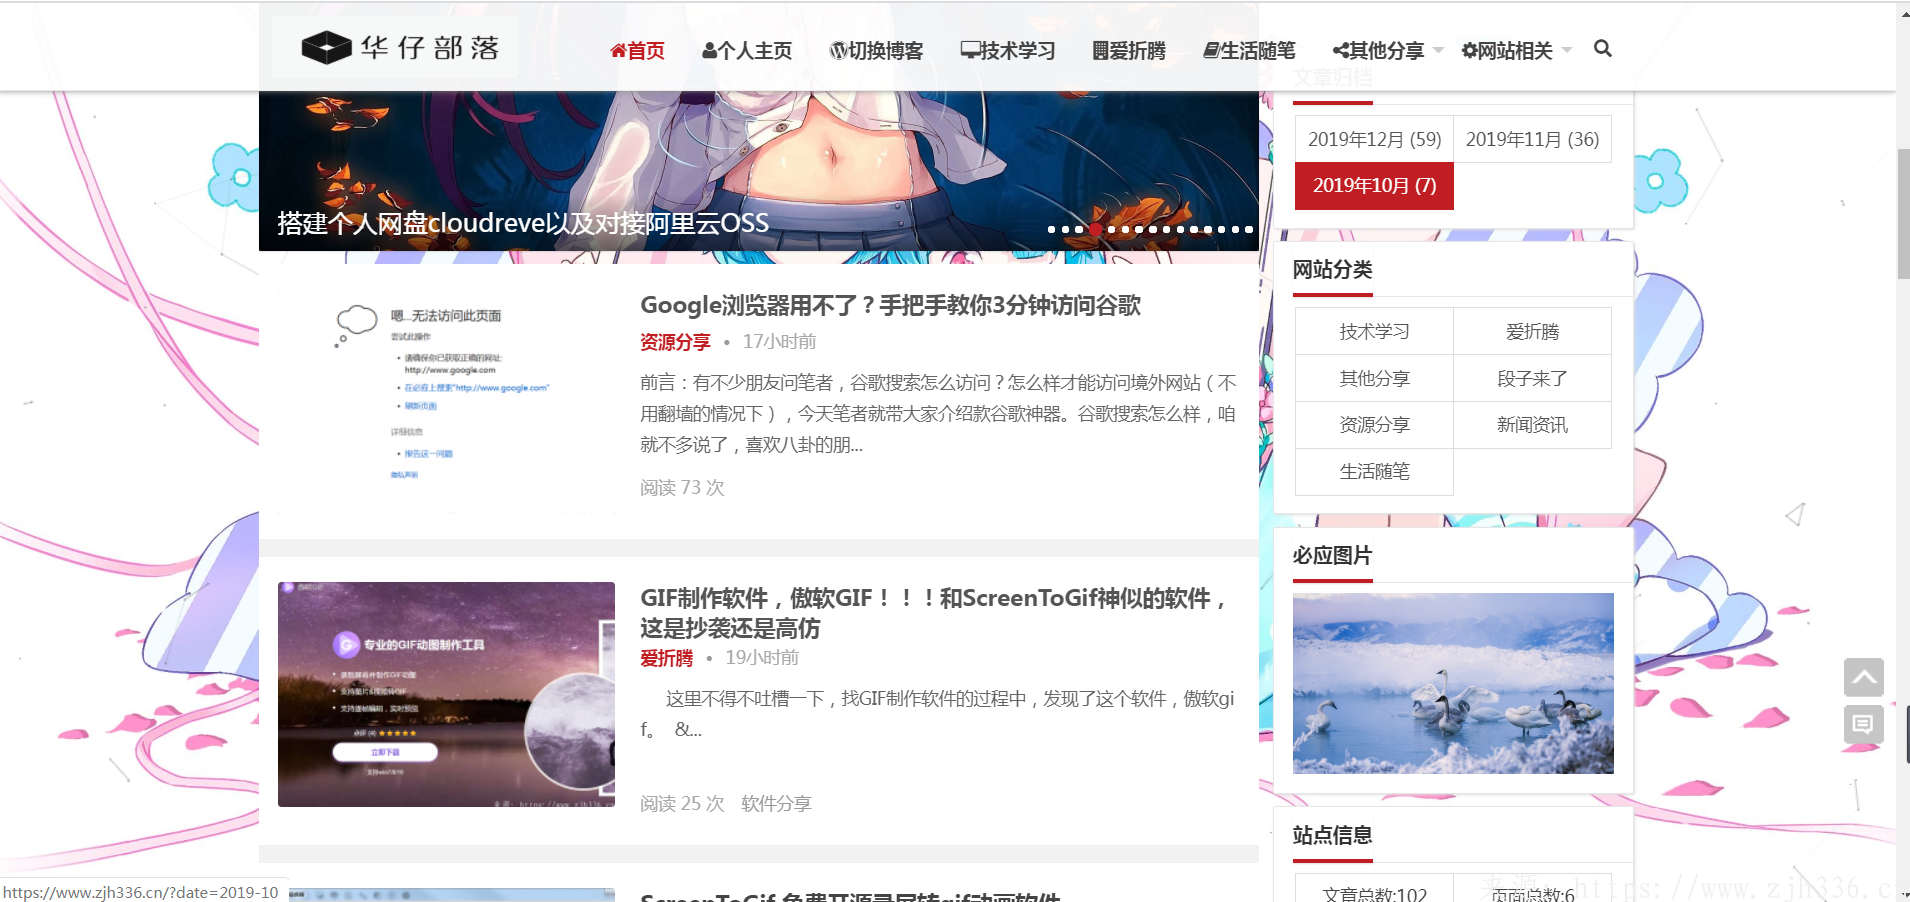1910x902 pixels.
Task: Select 技术学习 in site categories
Action: point(1374,331)
